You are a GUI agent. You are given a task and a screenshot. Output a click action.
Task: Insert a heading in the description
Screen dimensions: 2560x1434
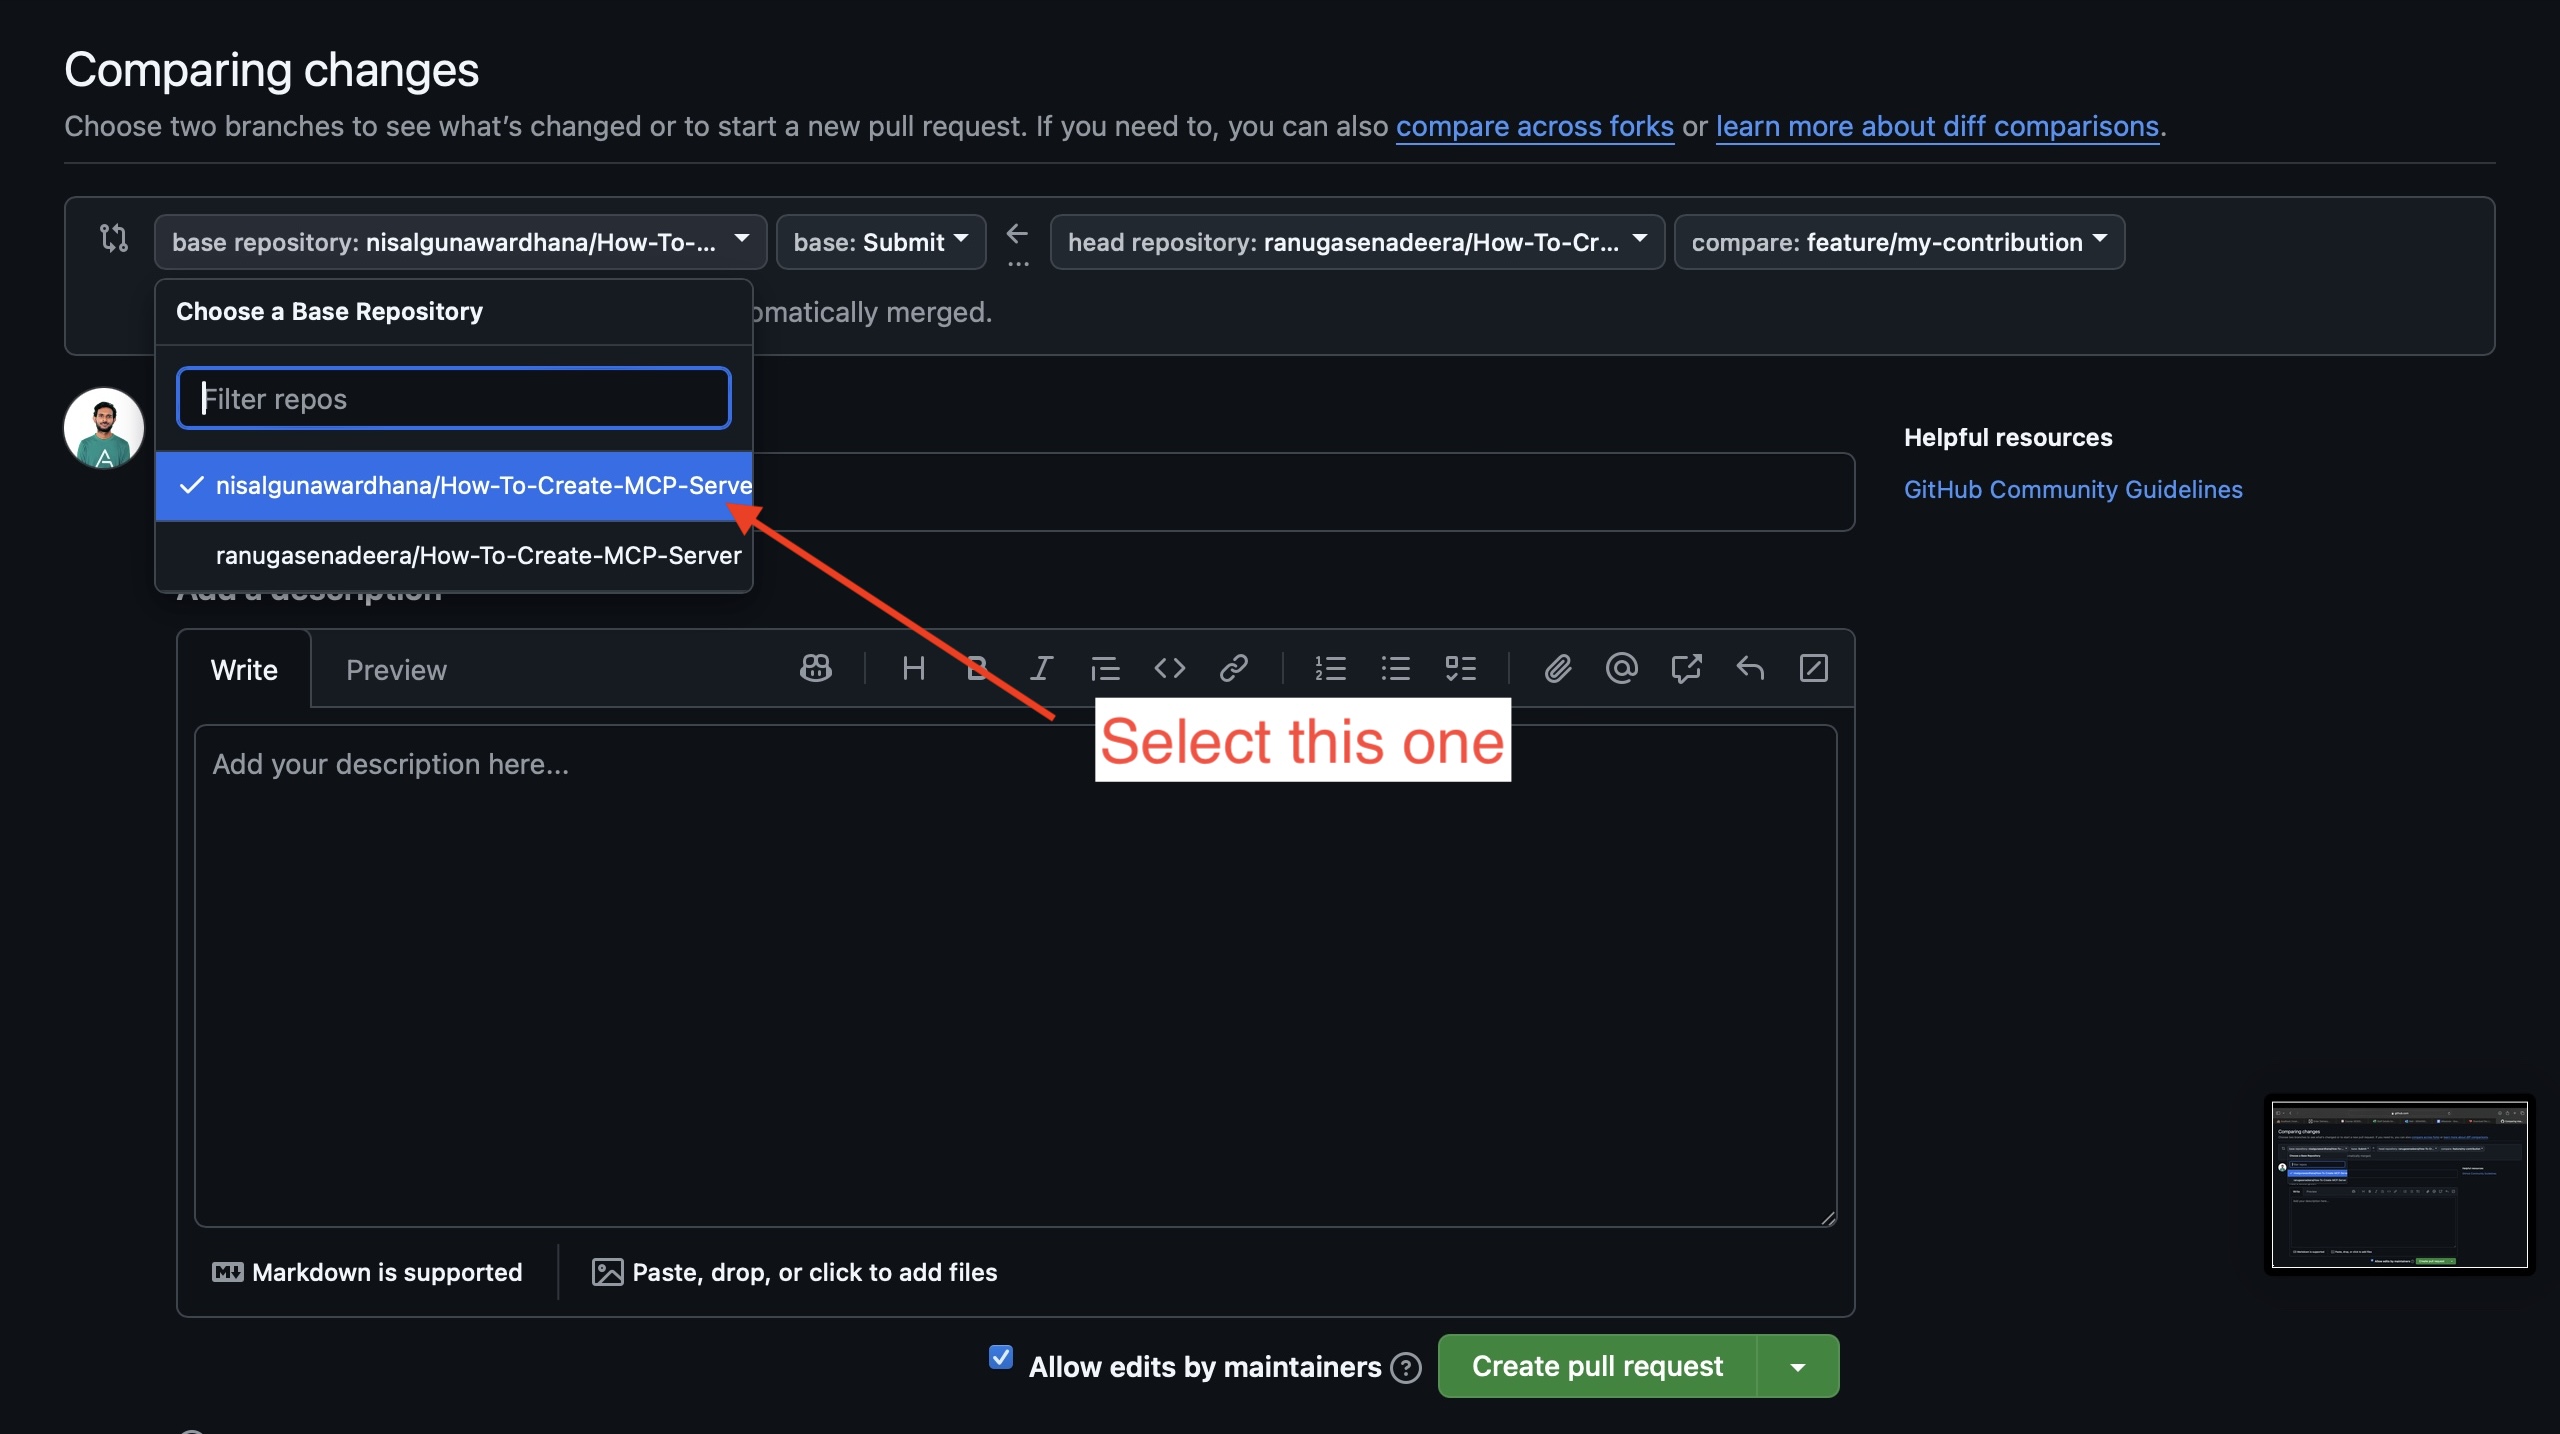pyautogui.click(x=912, y=668)
